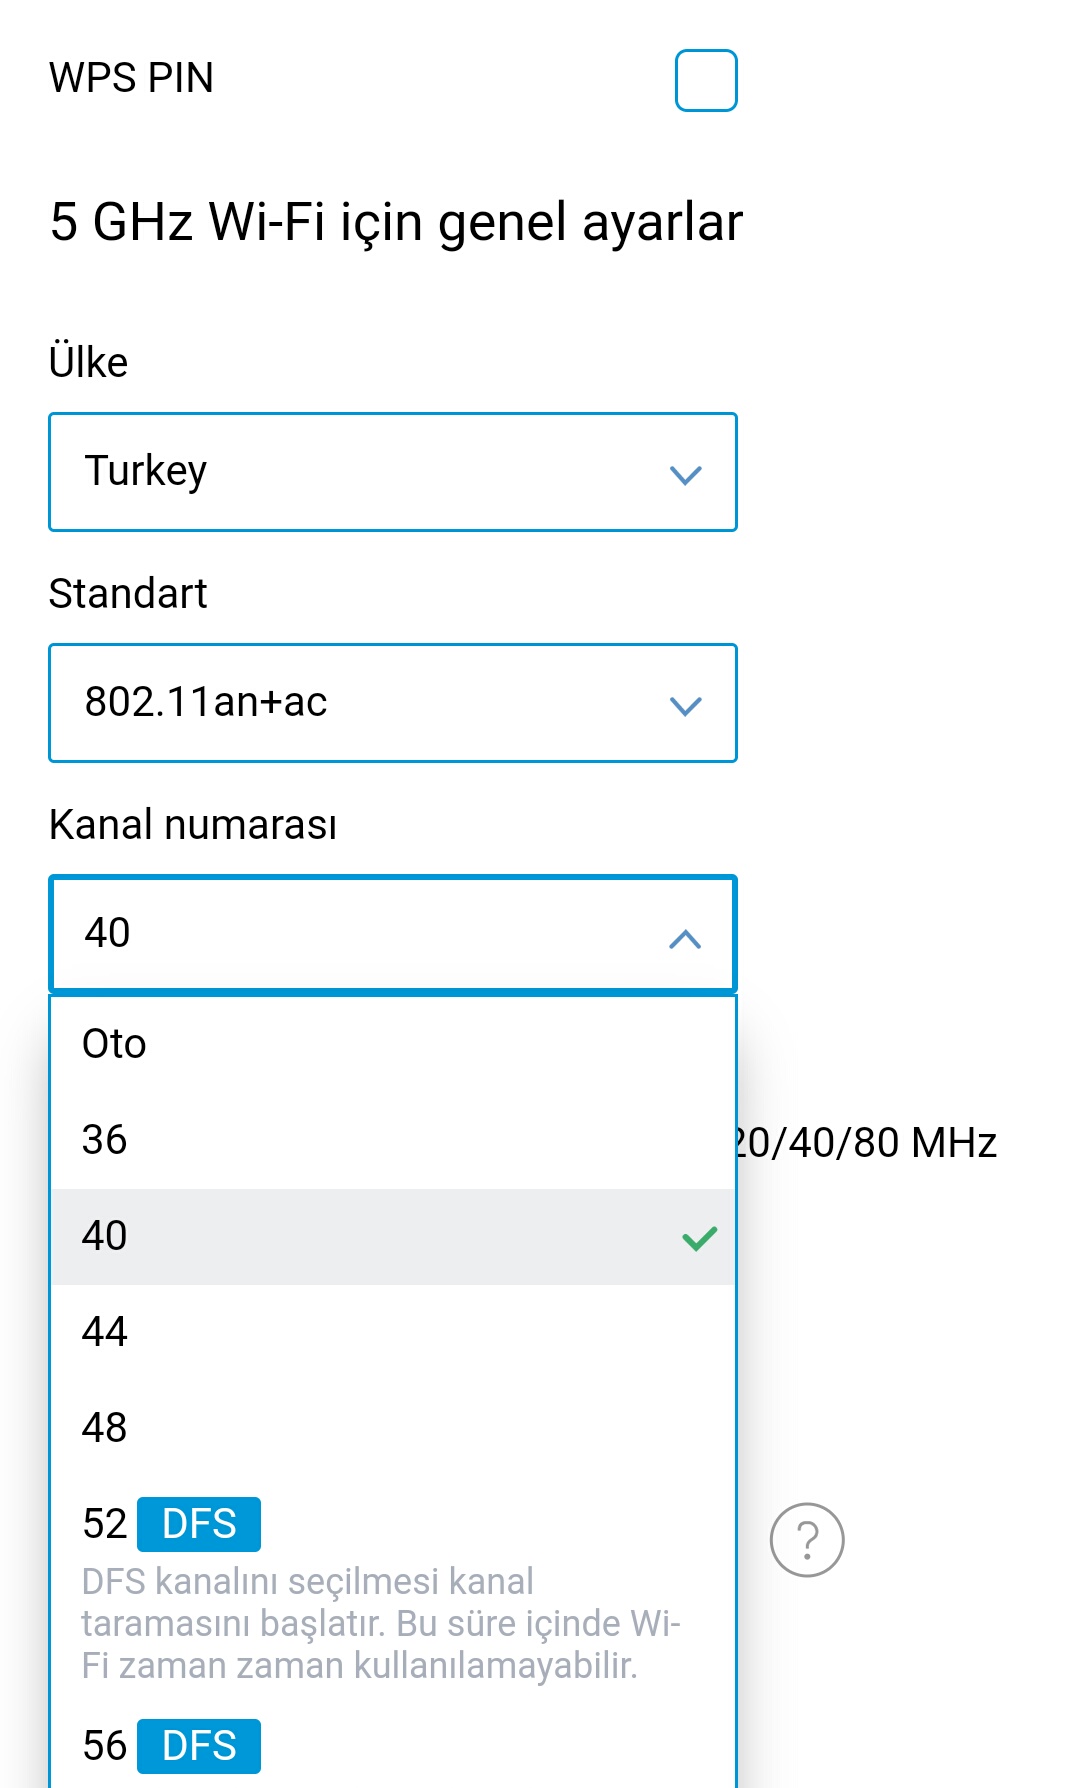Click the 20/40/80 MHz bandwidth text
The image size is (1080, 1788).
[x=867, y=1142]
